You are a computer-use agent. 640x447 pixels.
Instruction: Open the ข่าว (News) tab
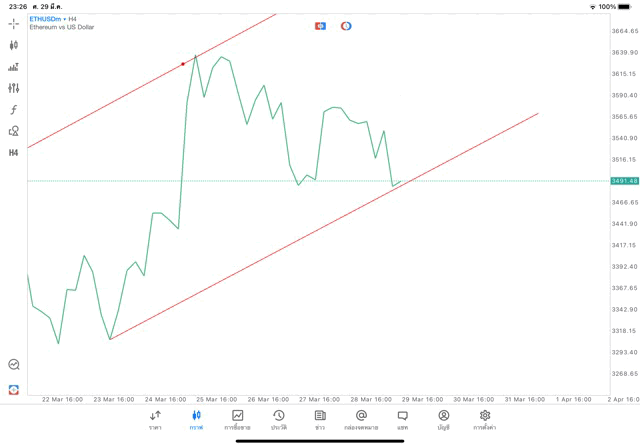(320, 420)
